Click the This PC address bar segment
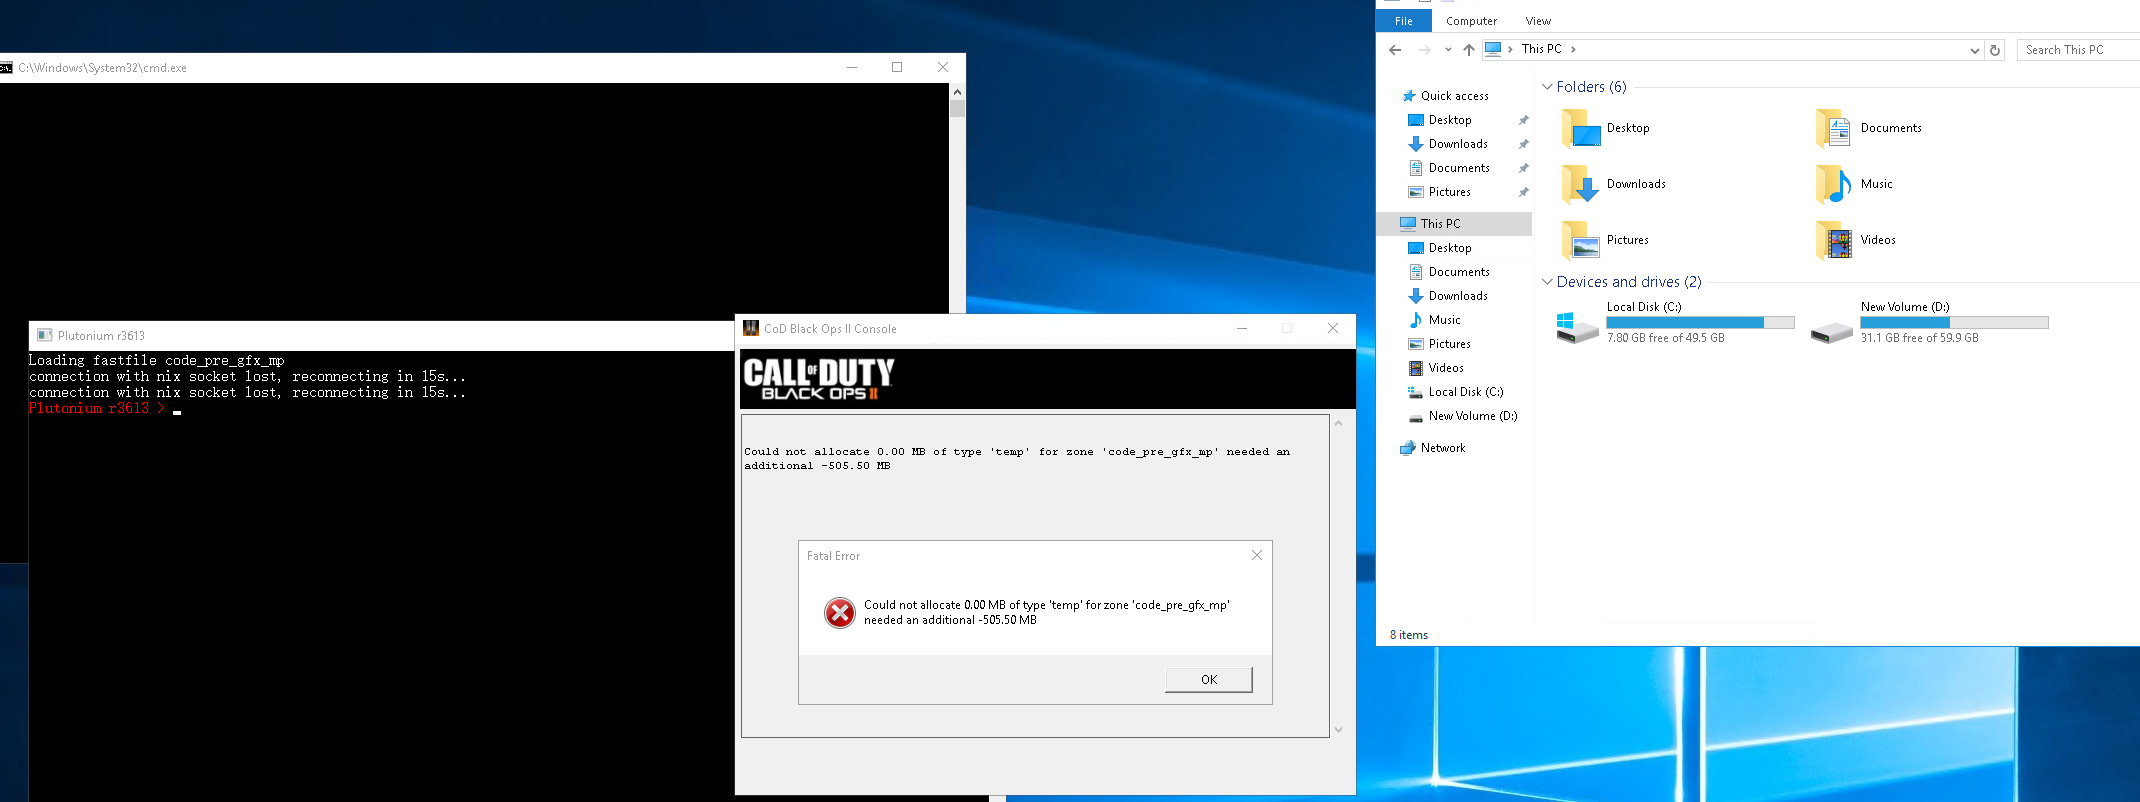The image size is (2140, 802). tap(1541, 49)
